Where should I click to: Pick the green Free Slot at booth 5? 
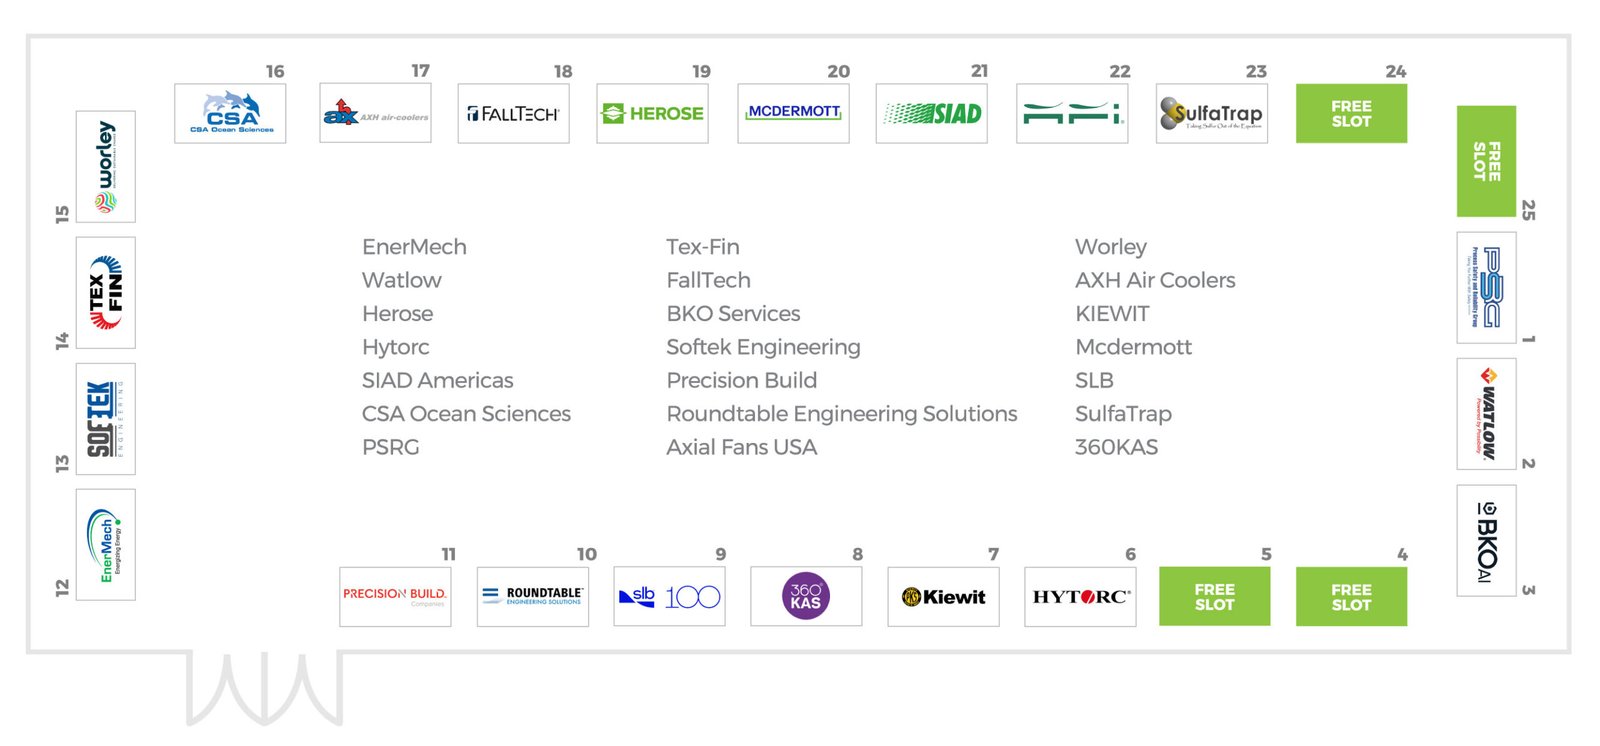[x=1214, y=597]
